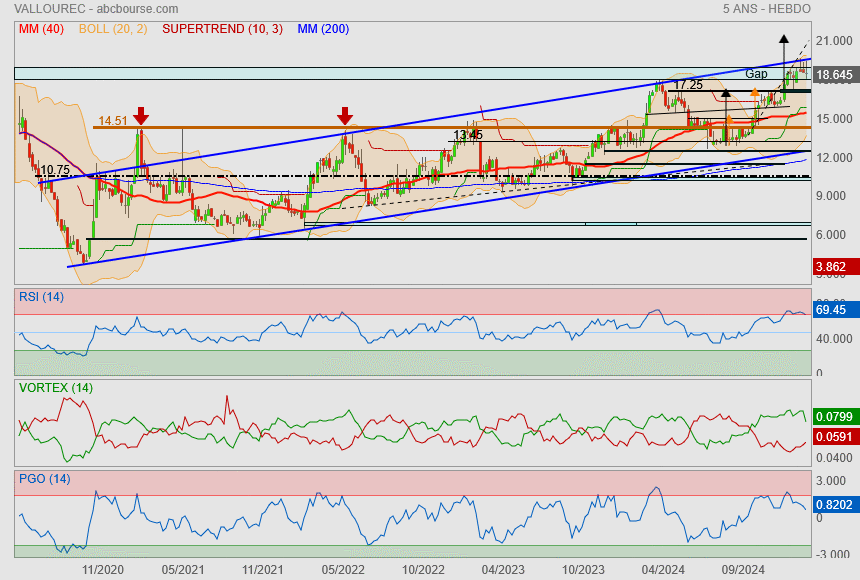Click the 10/2023 date axis label

click(x=583, y=570)
